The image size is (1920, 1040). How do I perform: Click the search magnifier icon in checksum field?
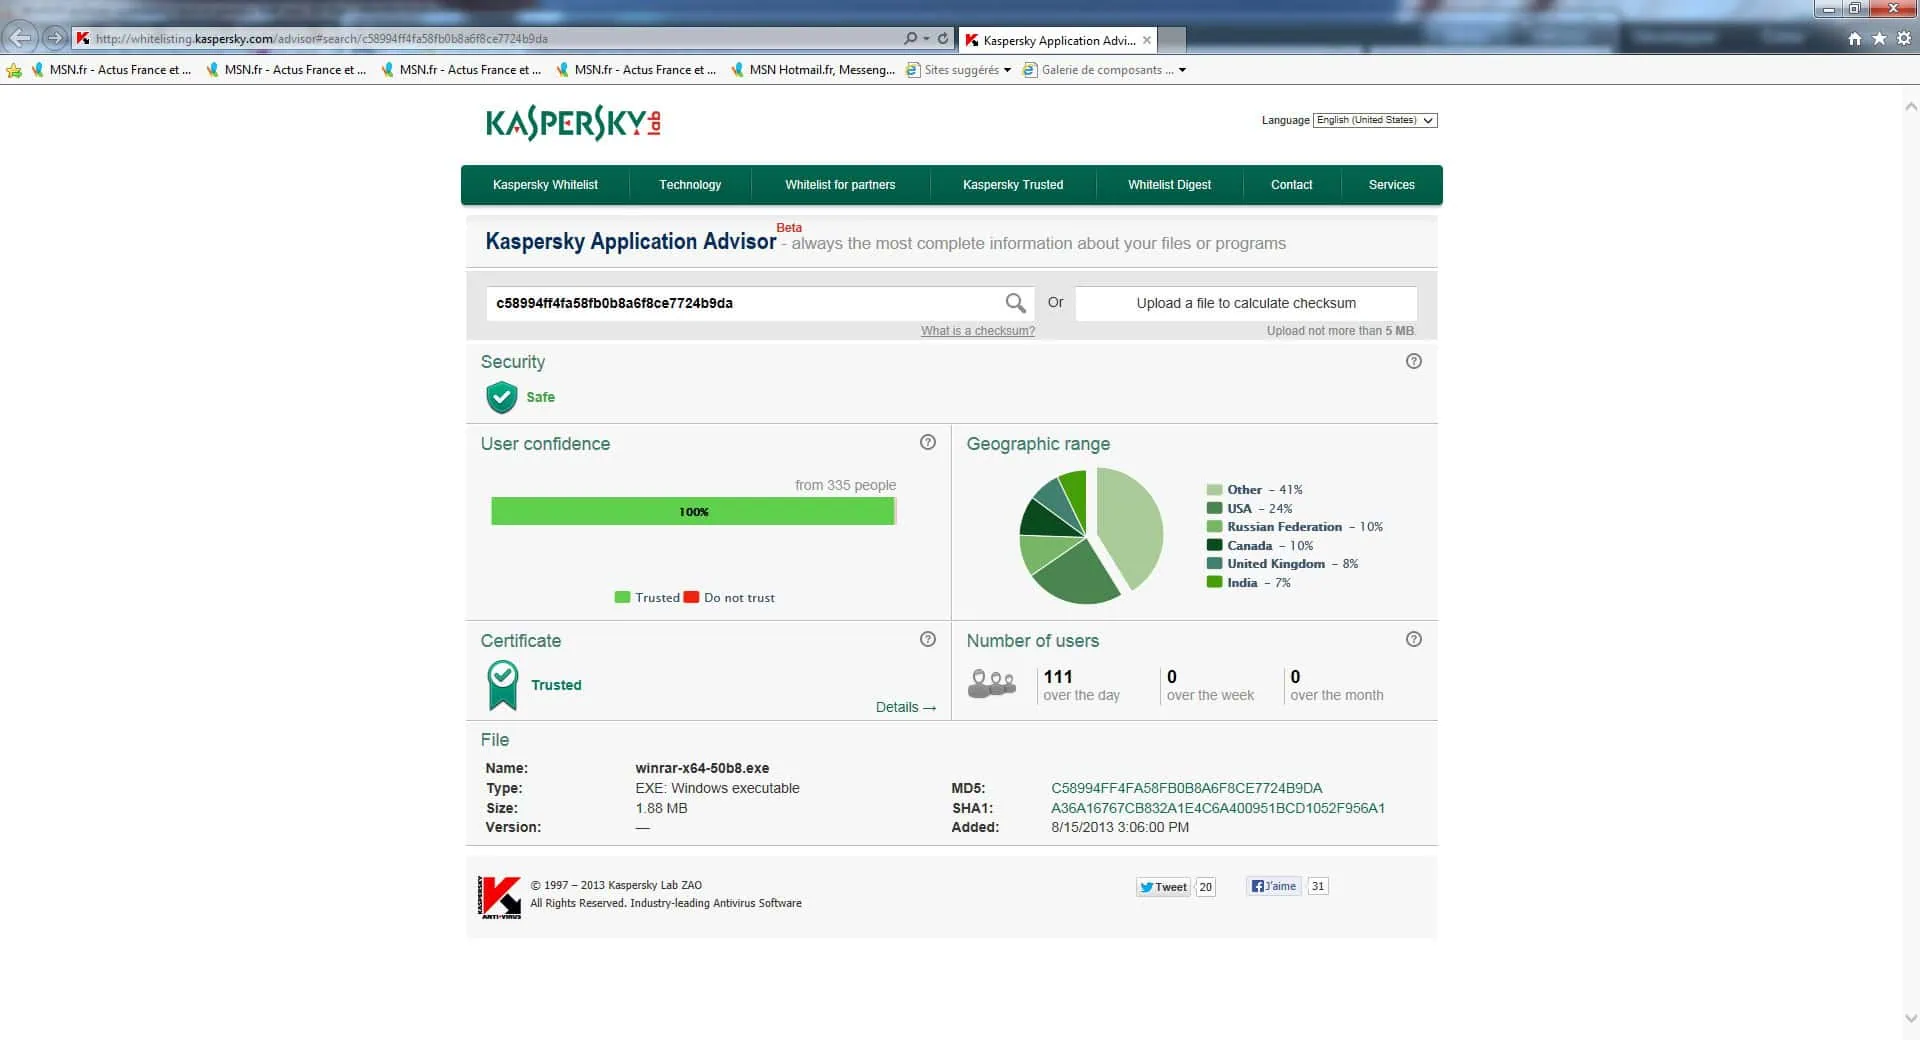pyautogui.click(x=1015, y=303)
